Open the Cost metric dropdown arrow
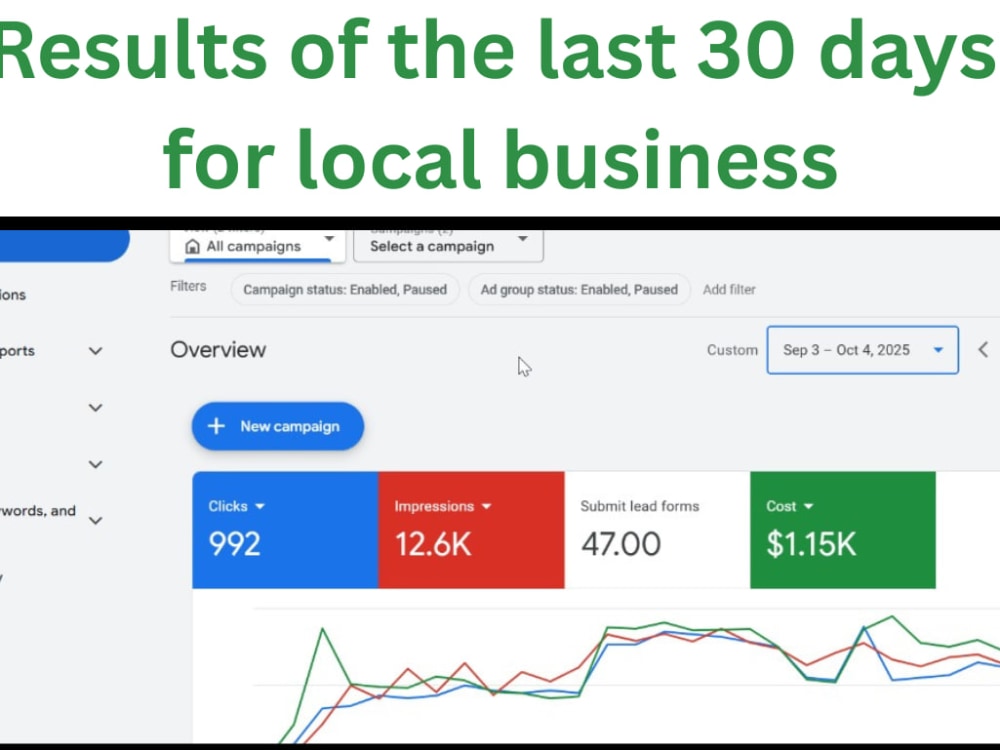Viewport: 1000px width, 750px height. (809, 506)
